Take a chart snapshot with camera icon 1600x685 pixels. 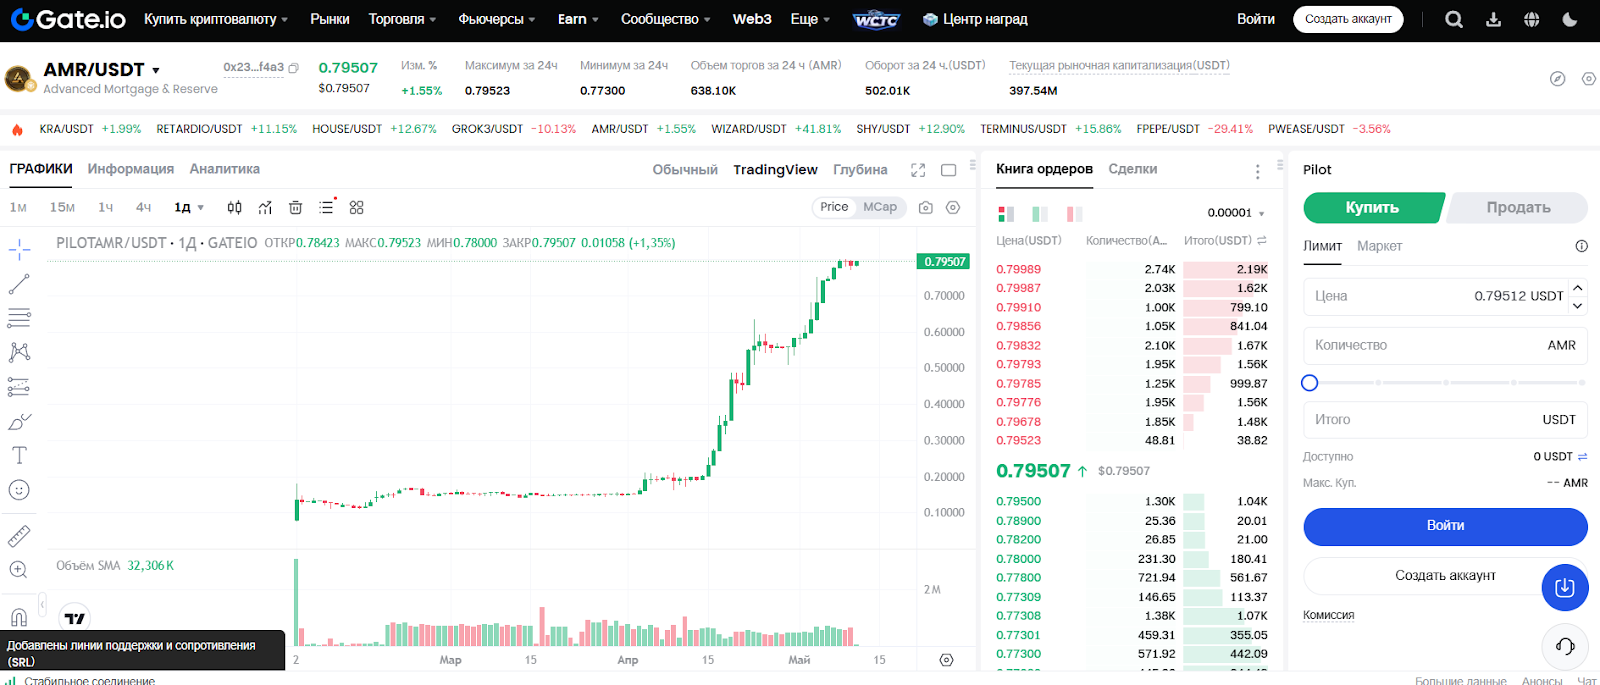coord(926,207)
